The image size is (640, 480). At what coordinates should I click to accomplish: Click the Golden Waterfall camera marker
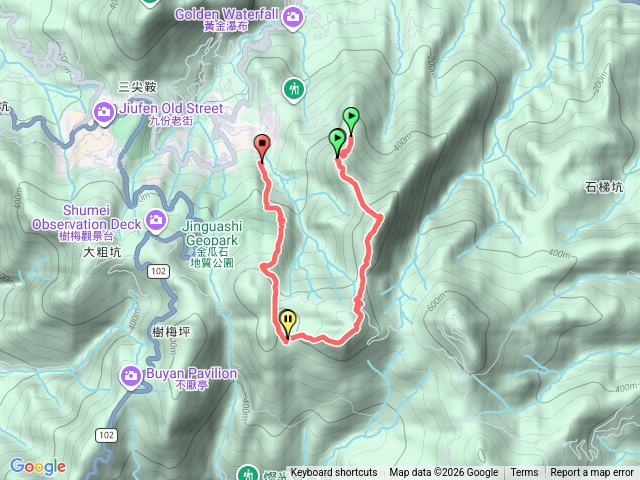(x=292, y=18)
